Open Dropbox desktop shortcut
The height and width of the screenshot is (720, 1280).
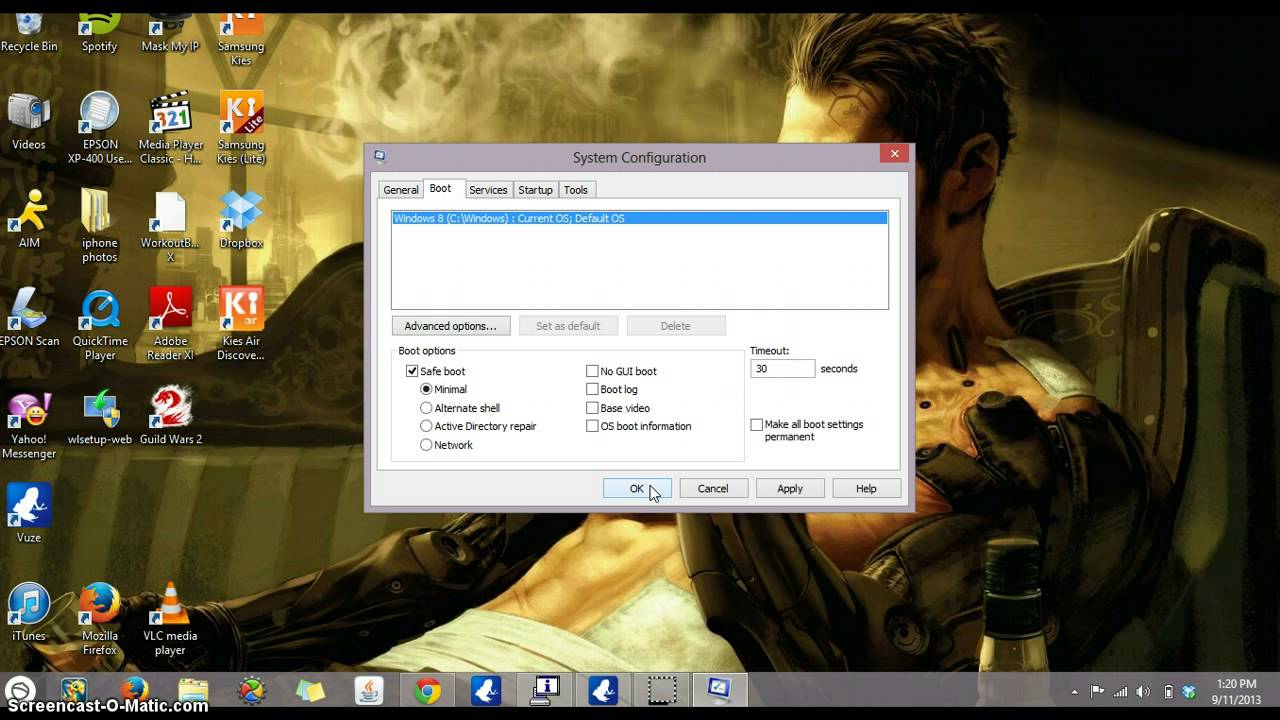241,220
